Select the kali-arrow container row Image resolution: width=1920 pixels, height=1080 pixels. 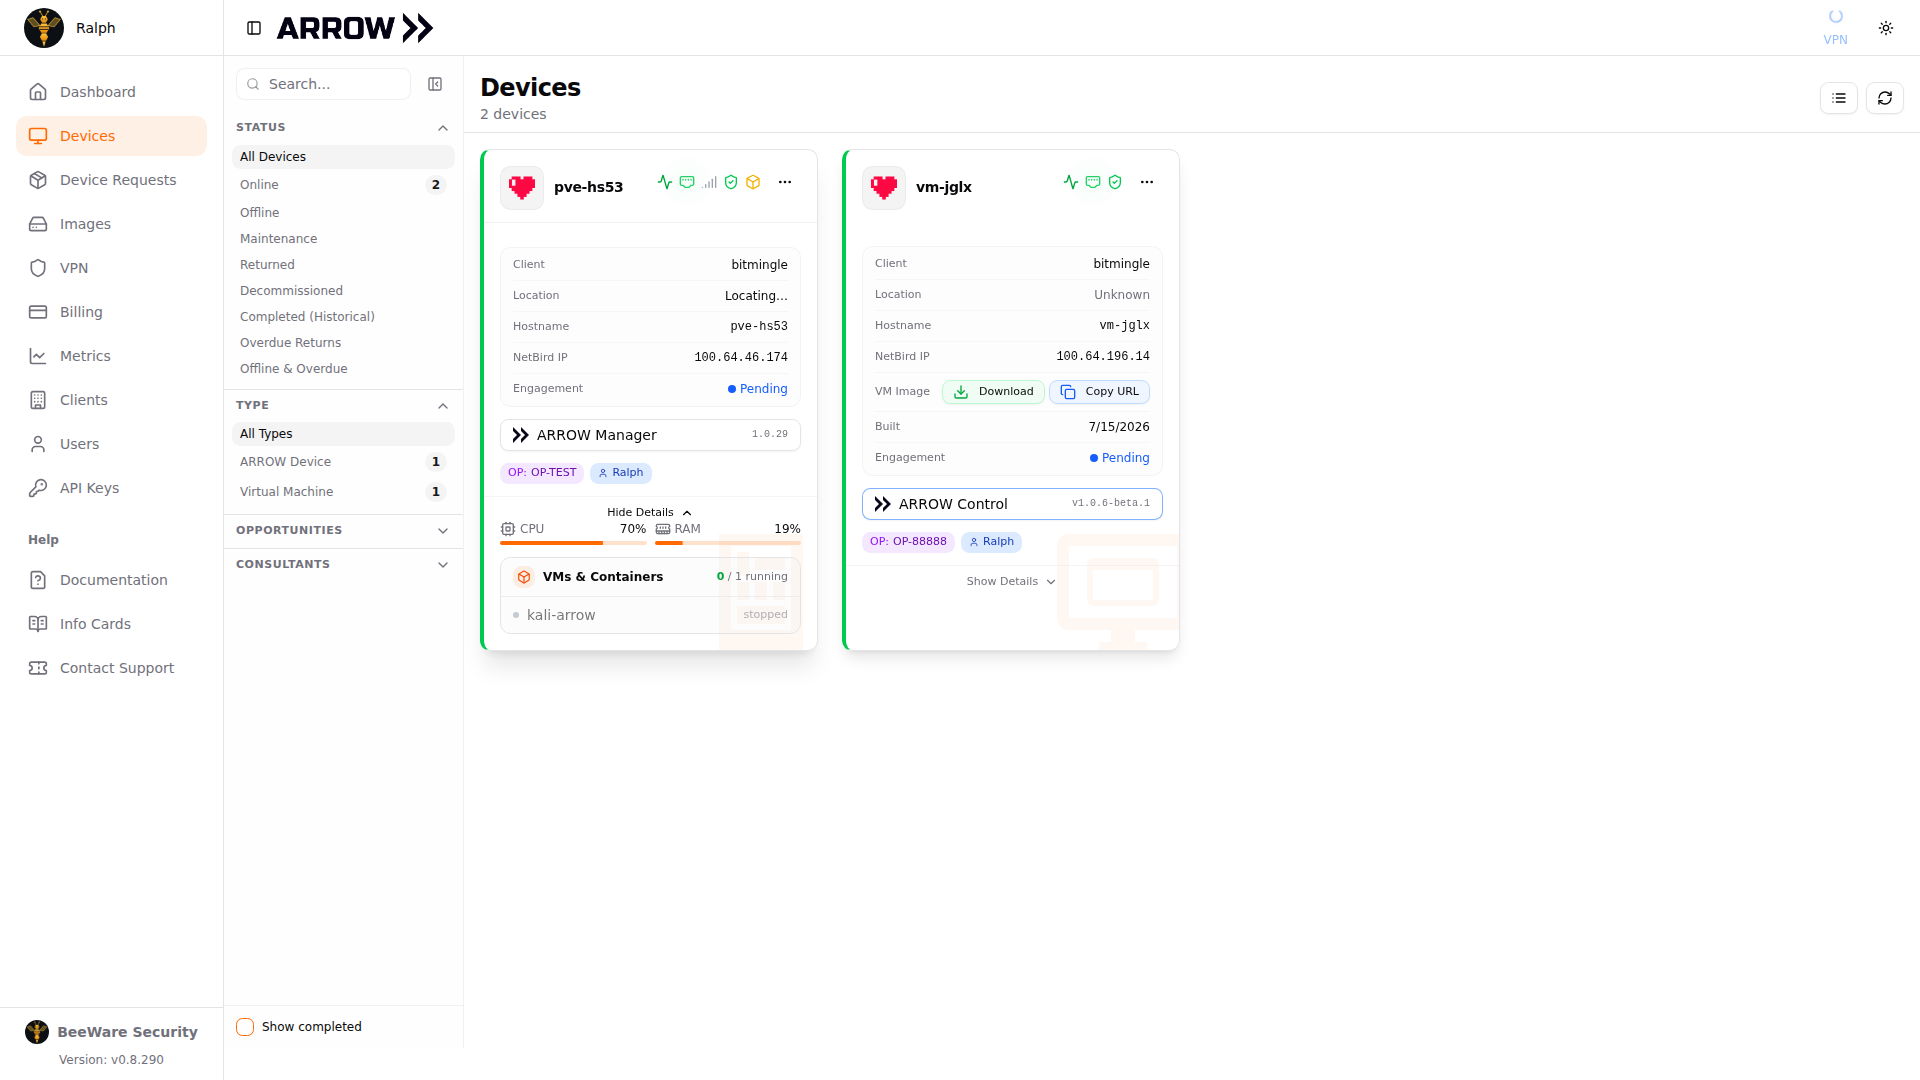point(650,615)
